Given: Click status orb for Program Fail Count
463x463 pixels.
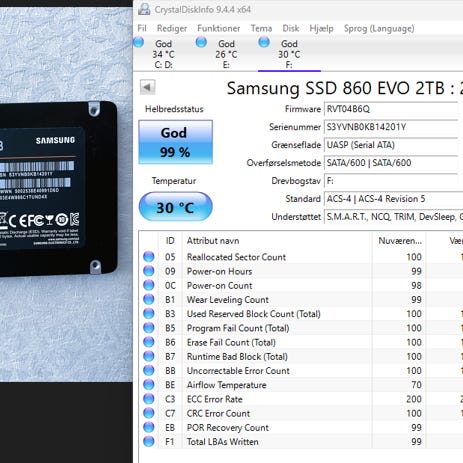Looking at the screenshot, I should click(149, 328).
